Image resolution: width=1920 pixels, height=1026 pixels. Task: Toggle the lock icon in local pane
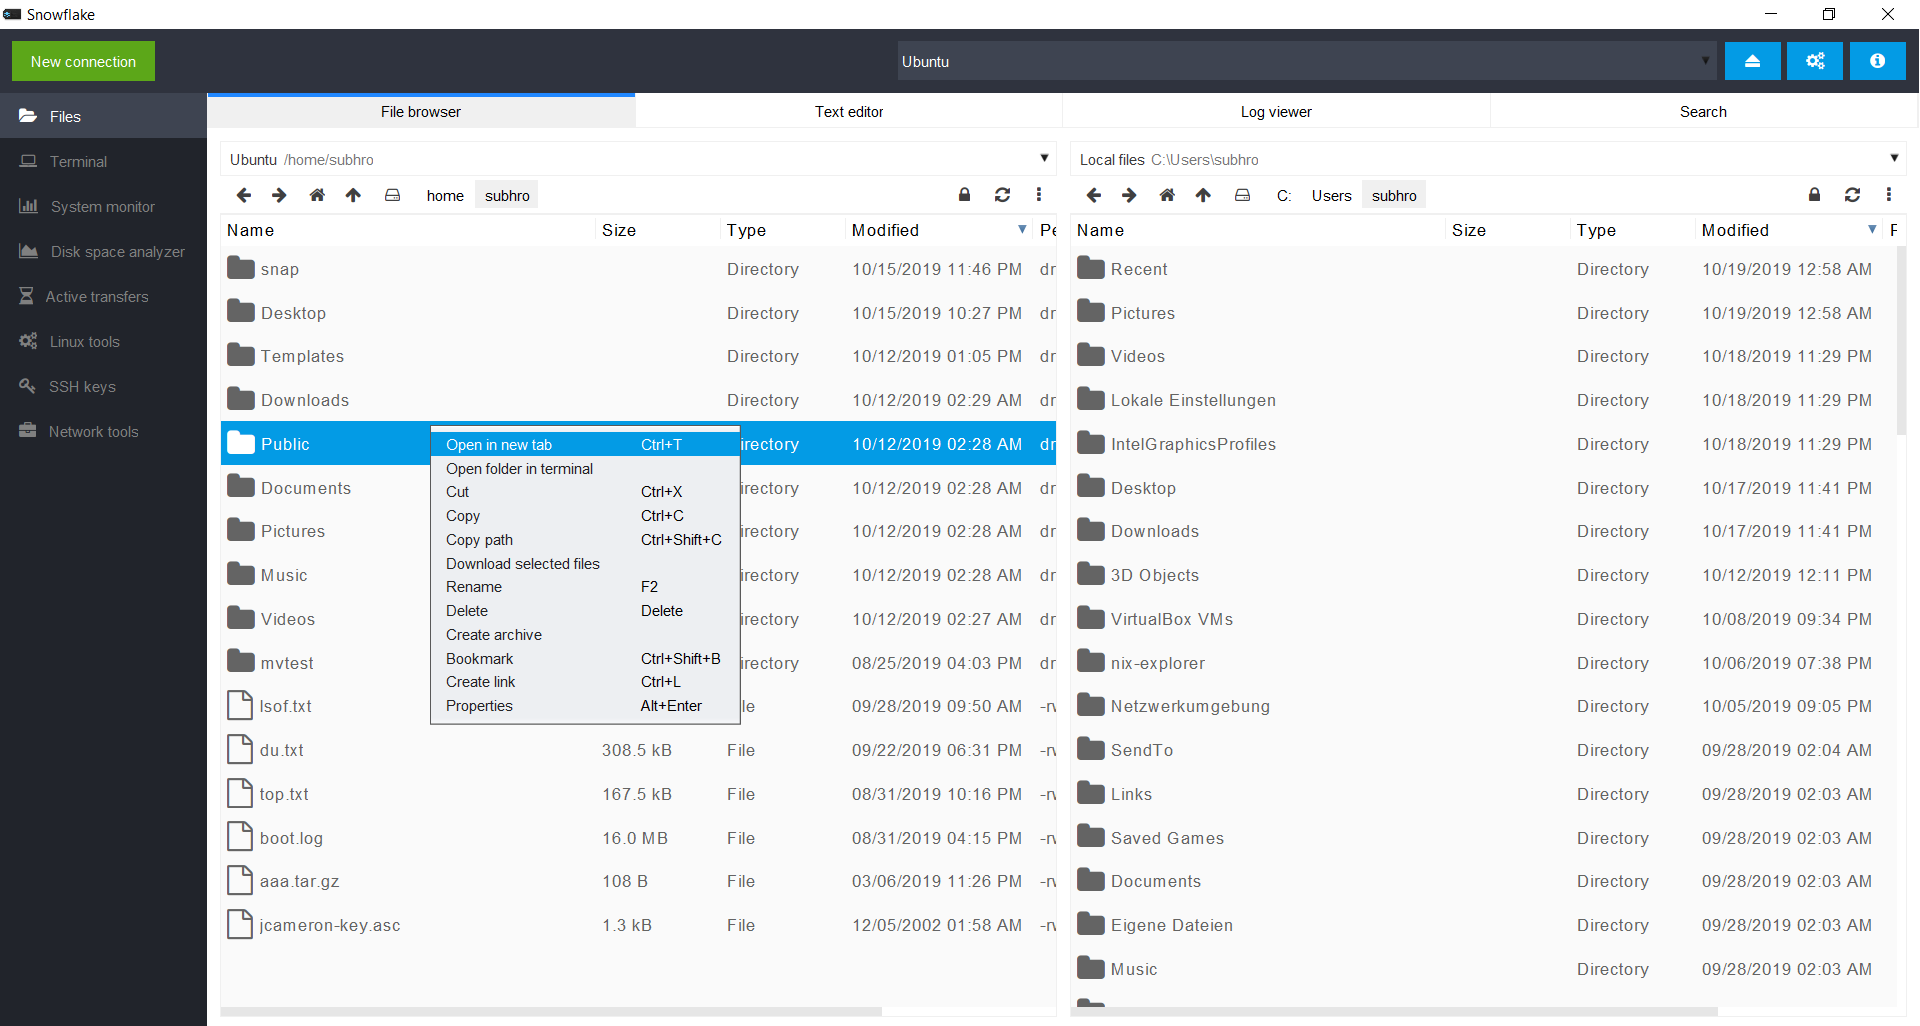(x=1814, y=195)
